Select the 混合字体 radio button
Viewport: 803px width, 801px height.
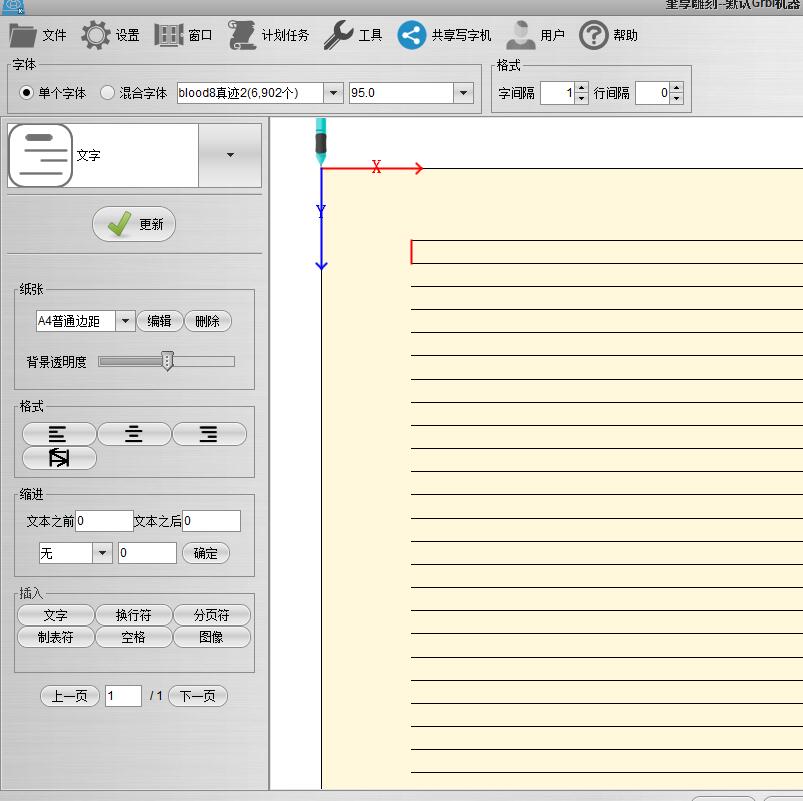coord(107,93)
